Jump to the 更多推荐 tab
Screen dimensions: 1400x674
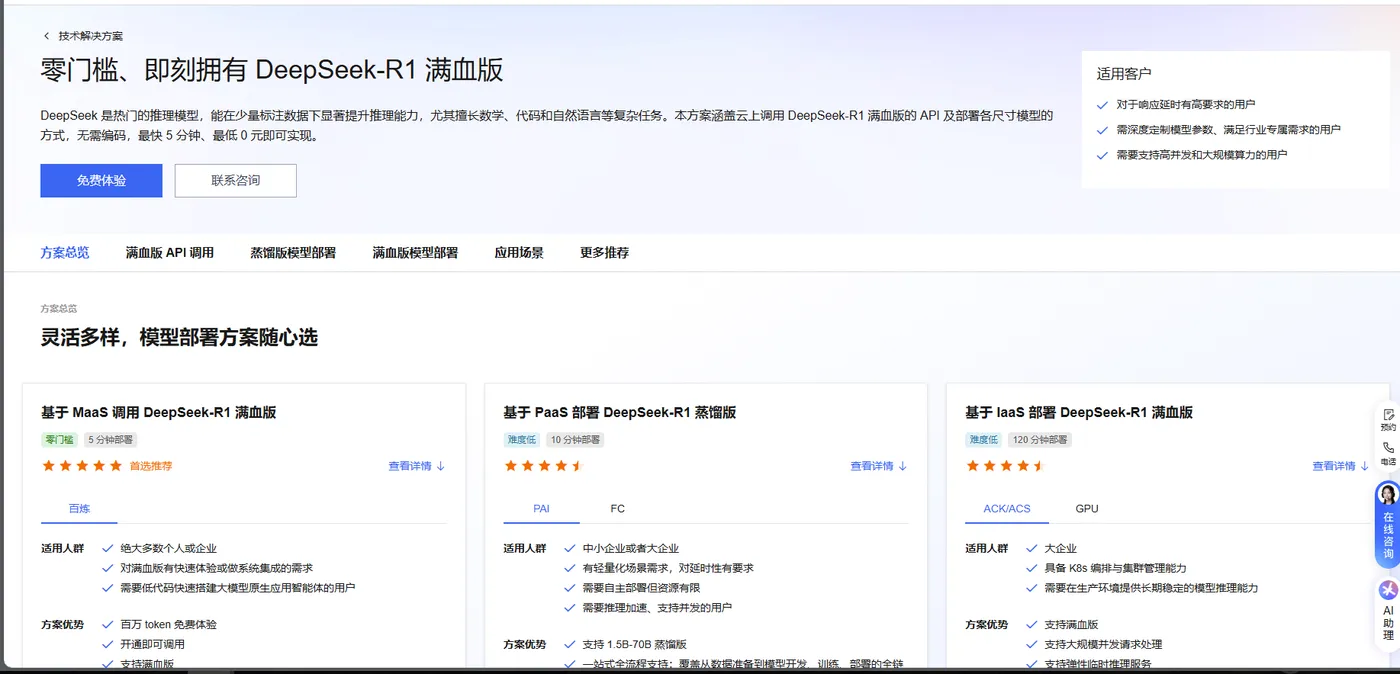point(605,253)
